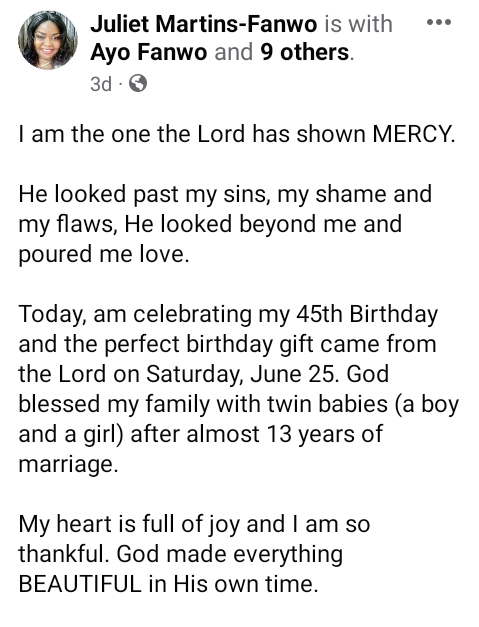
Task: Click the globe public audience icon
Action: pyautogui.click(x=138, y=84)
